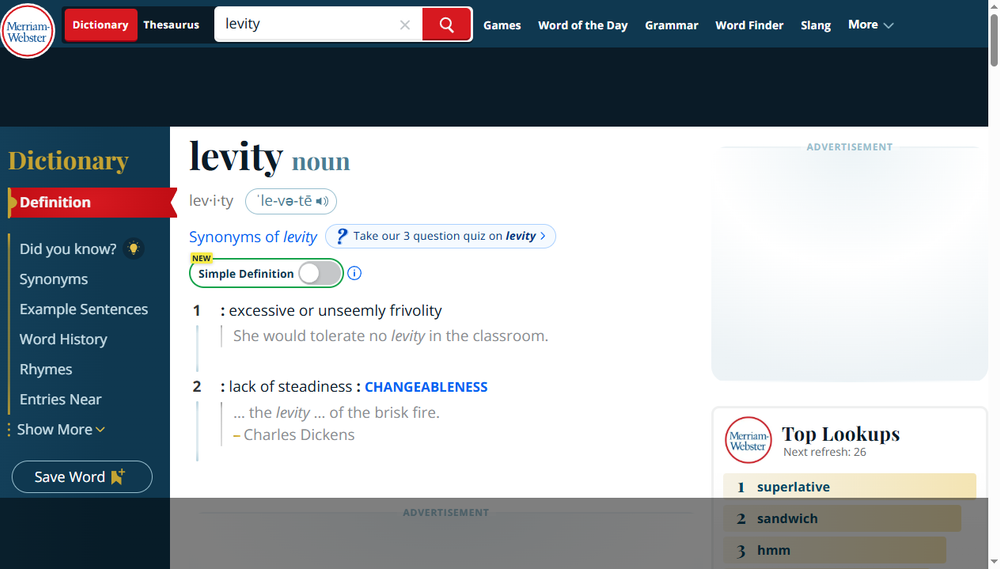Click the page vertical scrollbar thumb

[994, 40]
